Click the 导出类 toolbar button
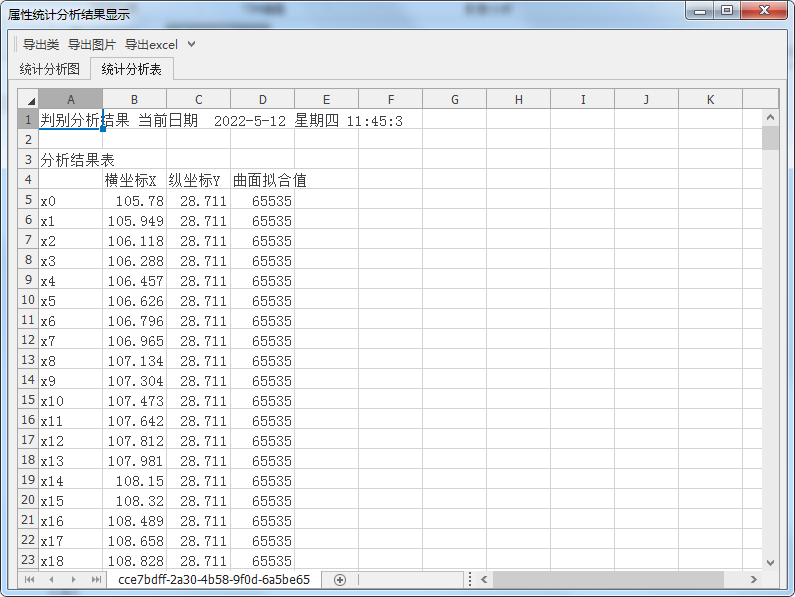 41,45
